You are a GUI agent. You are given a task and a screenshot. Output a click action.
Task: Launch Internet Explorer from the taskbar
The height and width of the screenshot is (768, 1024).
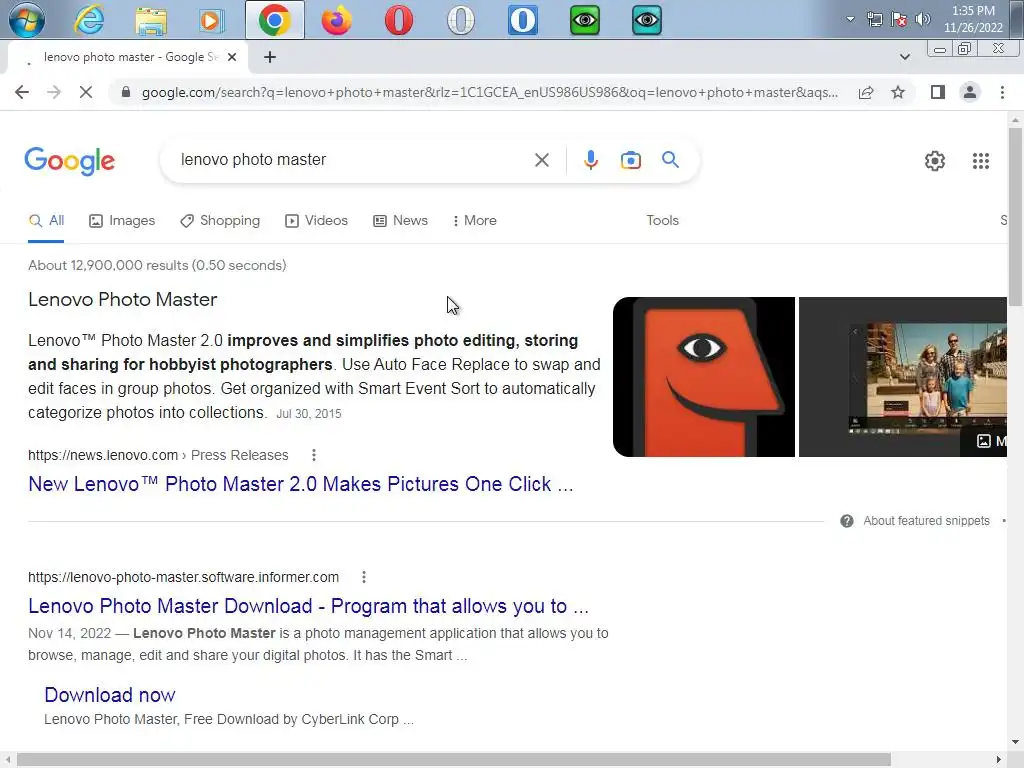[88, 20]
